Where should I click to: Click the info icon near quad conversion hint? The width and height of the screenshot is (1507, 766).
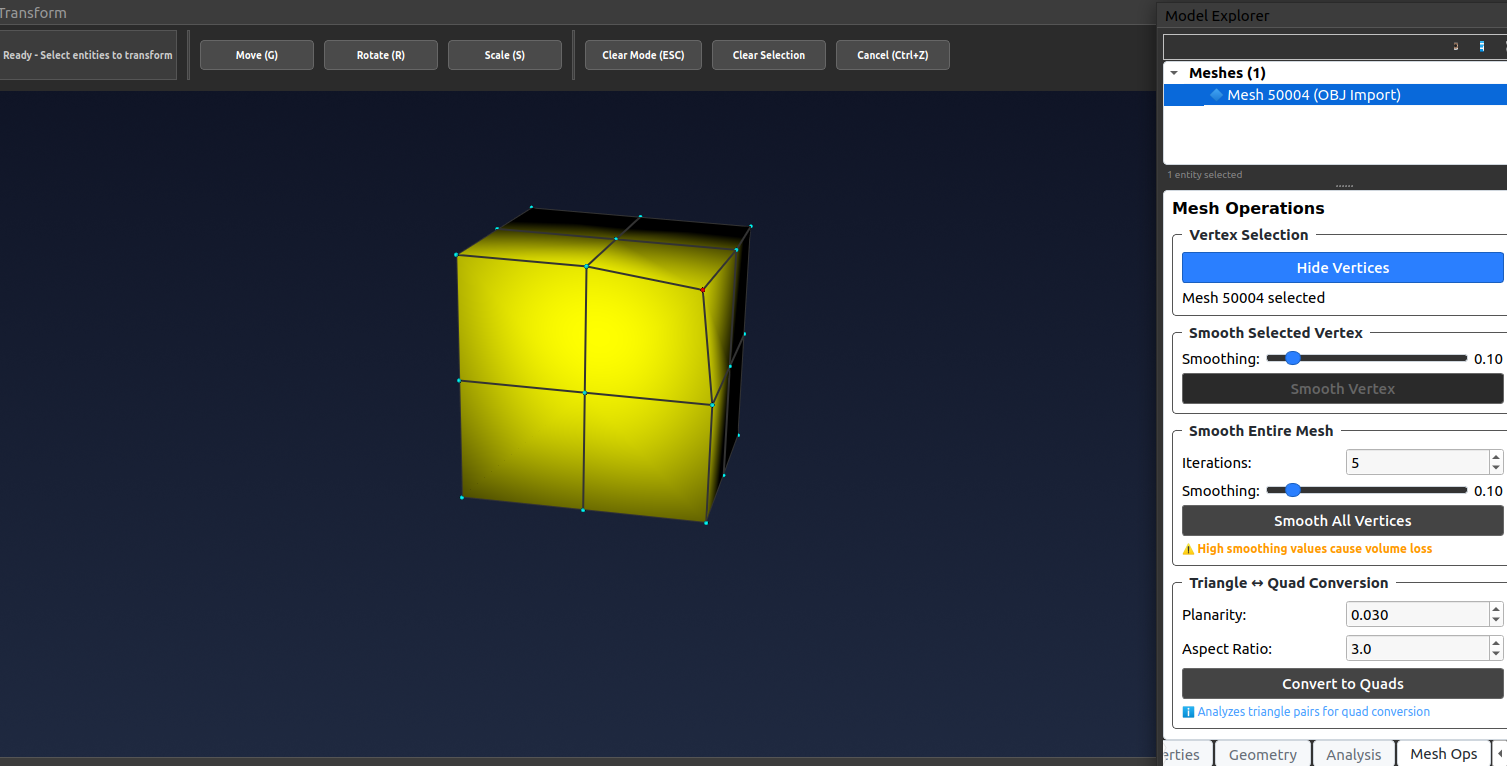1188,711
